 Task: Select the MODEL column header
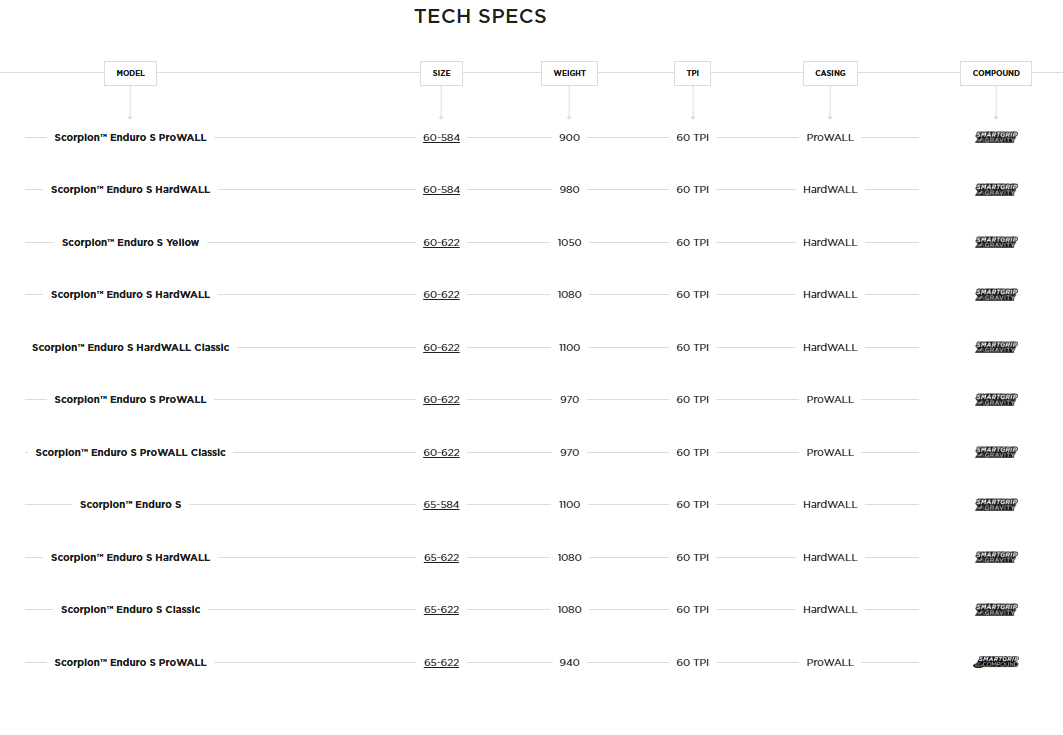pyautogui.click(x=131, y=73)
